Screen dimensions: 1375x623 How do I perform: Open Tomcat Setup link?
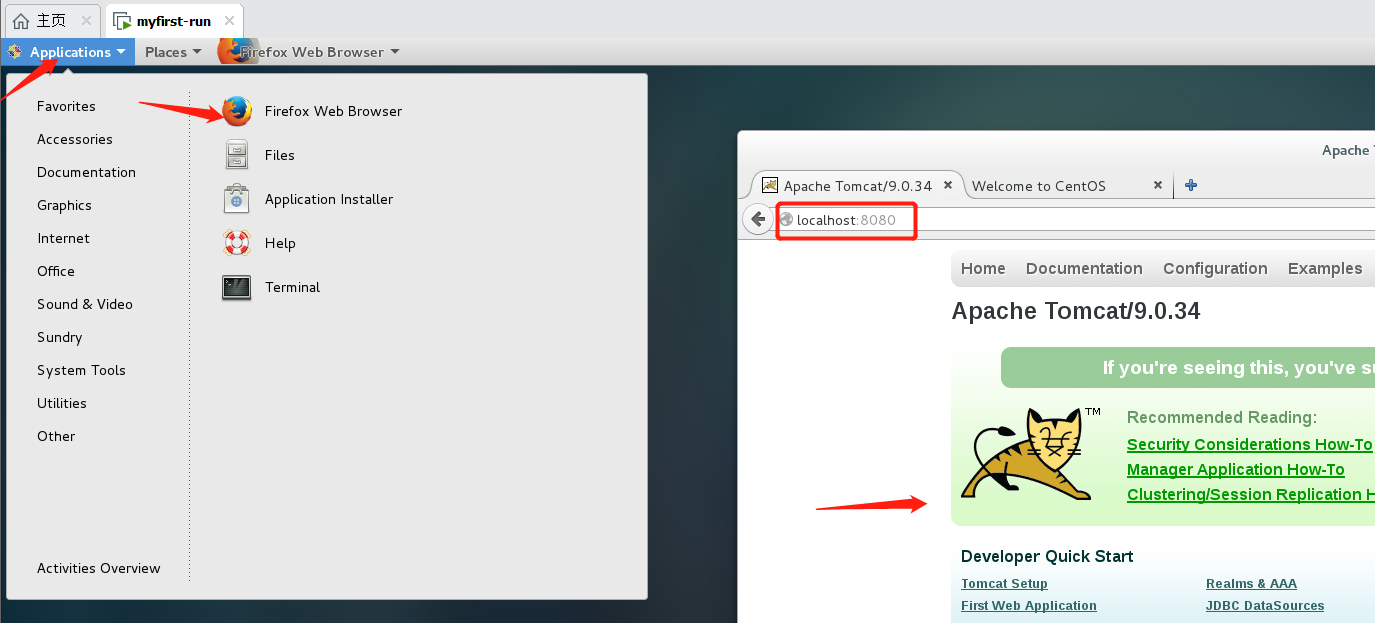(1004, 583)
